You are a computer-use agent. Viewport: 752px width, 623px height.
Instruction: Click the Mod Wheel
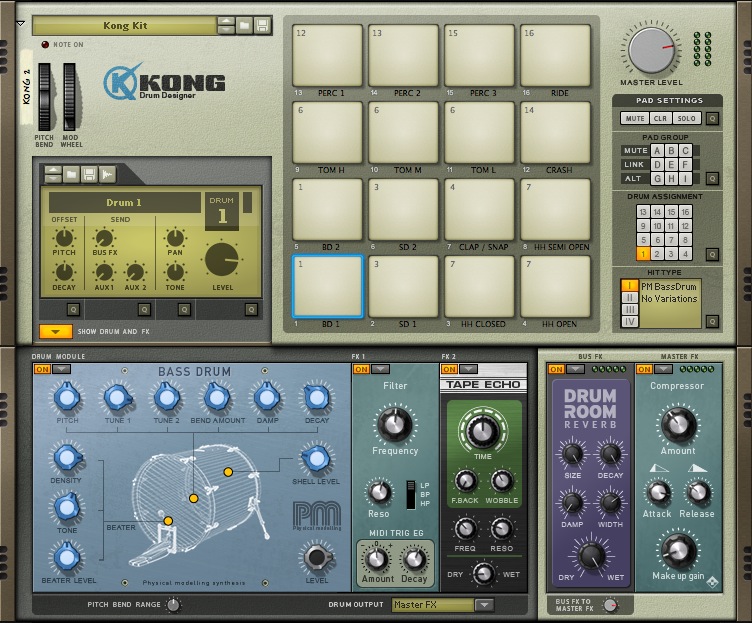[70, 97]
